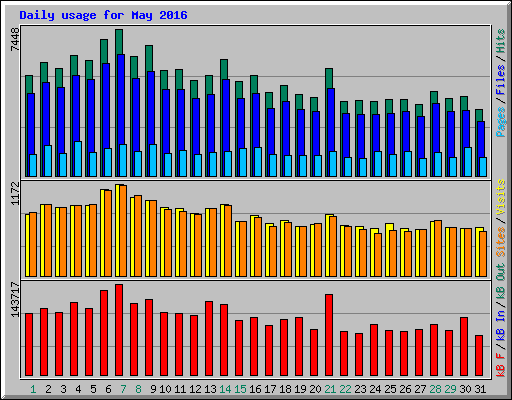Click day 16 on the x-axis
Screen dimensions: 512x400
click(255, 389)
